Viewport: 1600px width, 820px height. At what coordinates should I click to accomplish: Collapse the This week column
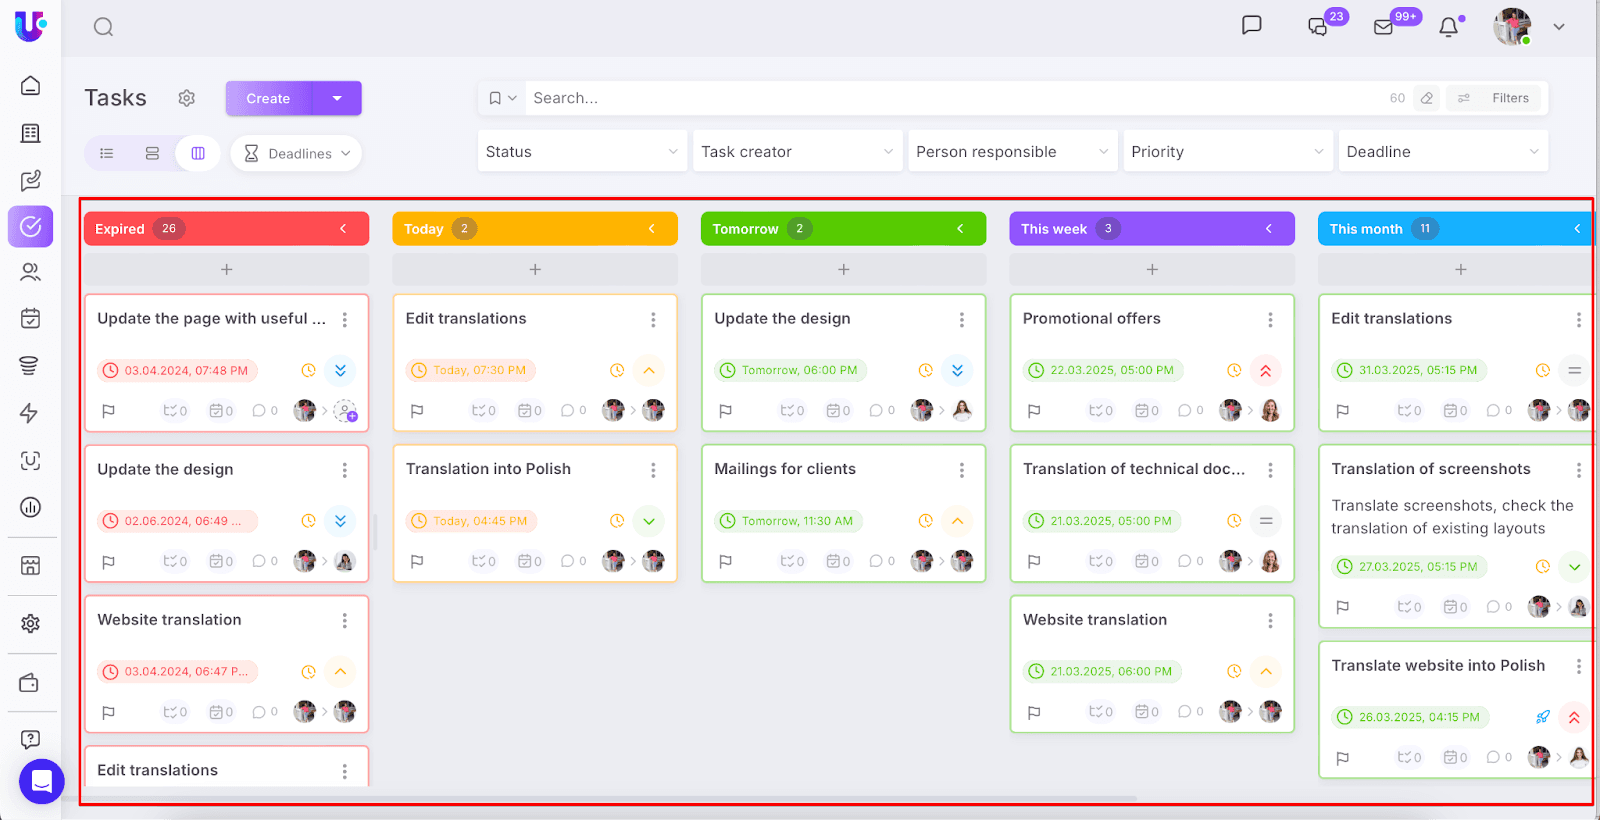[1268, 229]
